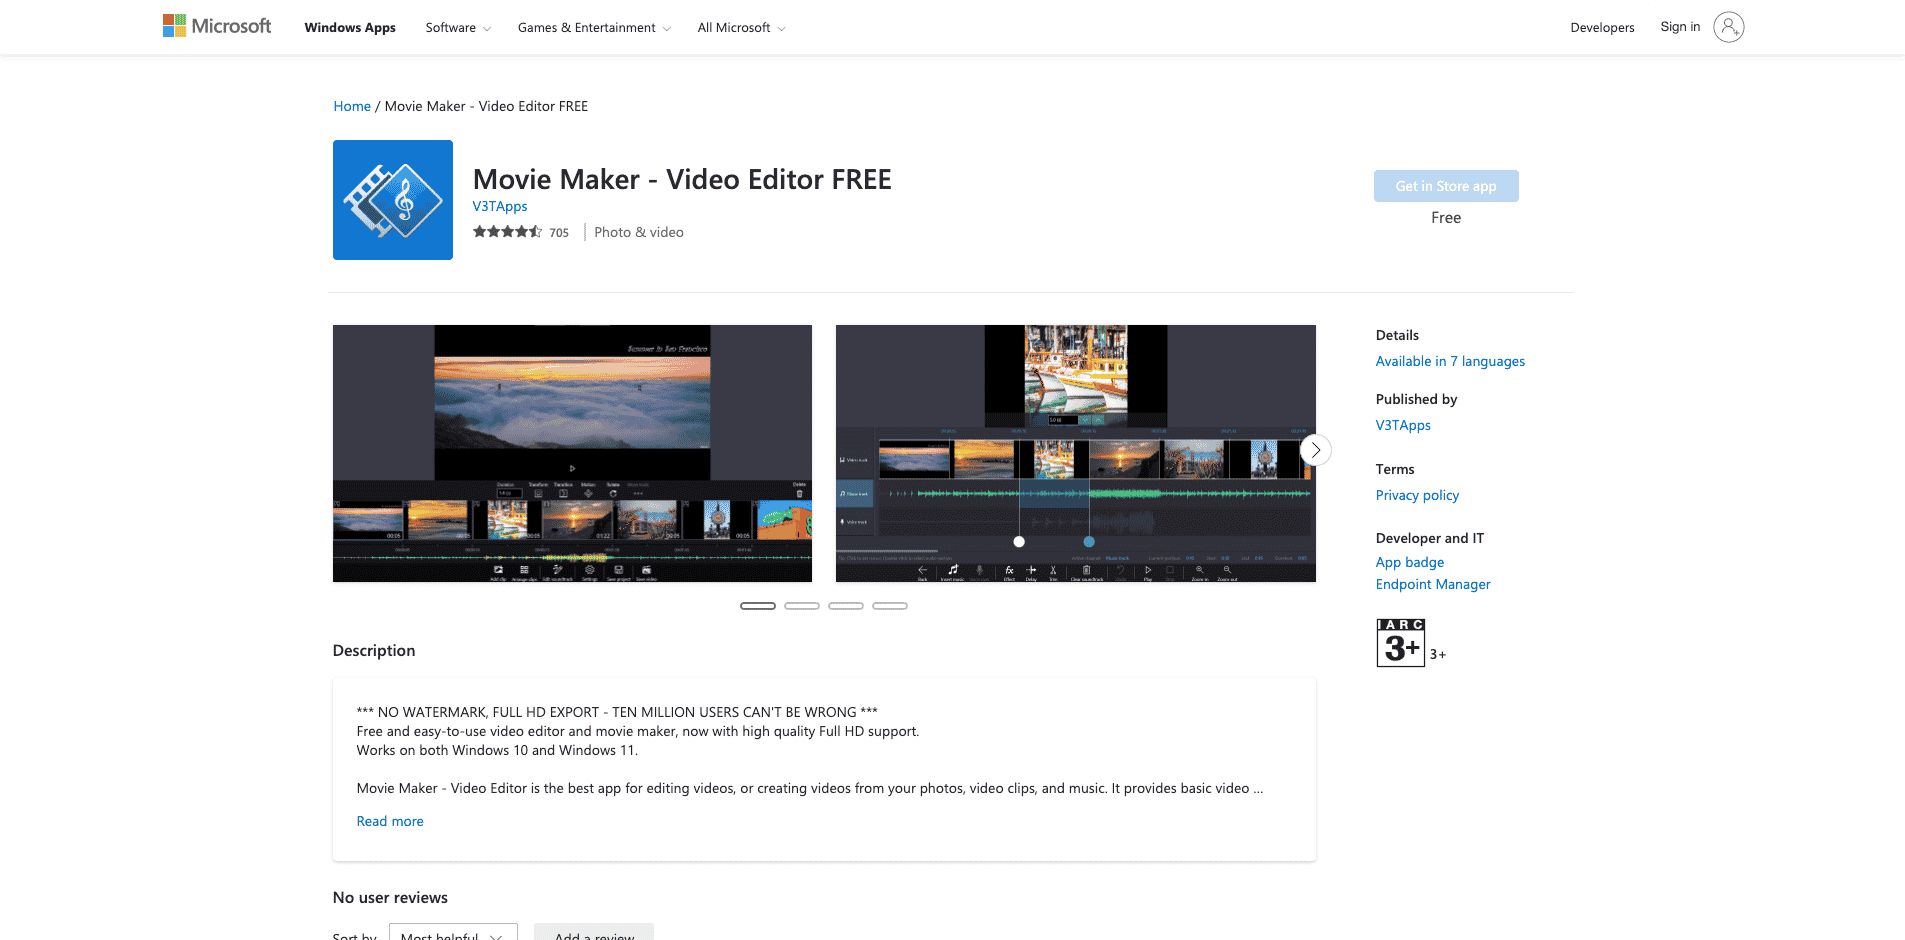Open the Sign in account avatar icon

[x=1728, y=27]
